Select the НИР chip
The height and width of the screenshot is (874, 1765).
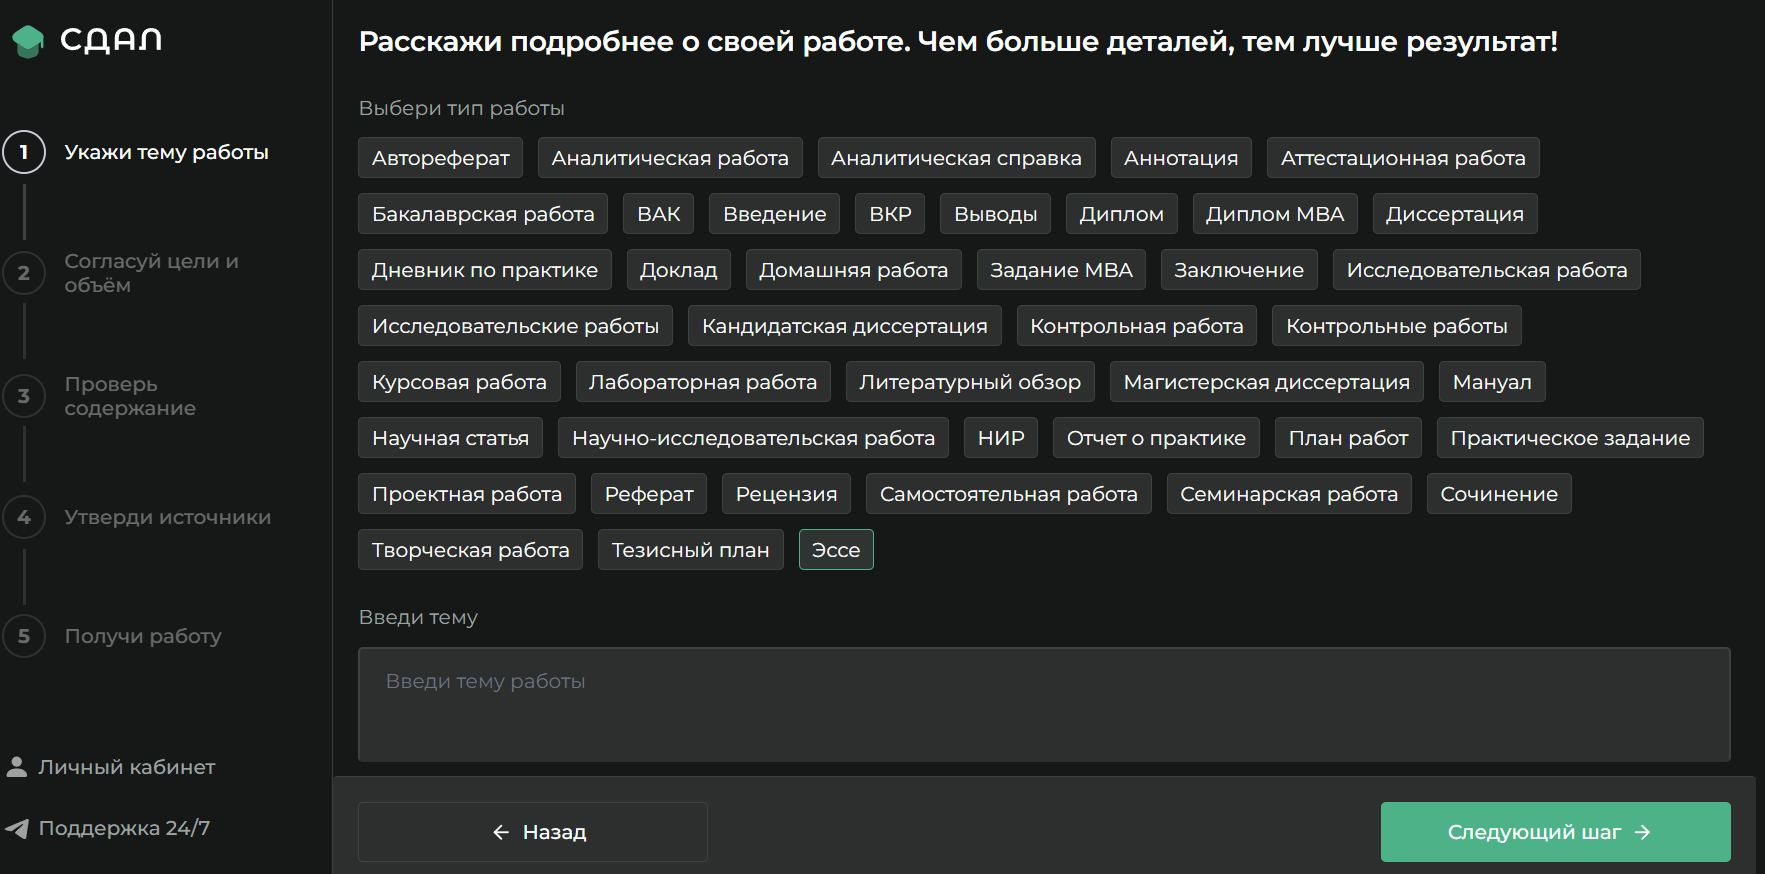pos(1001,438)
